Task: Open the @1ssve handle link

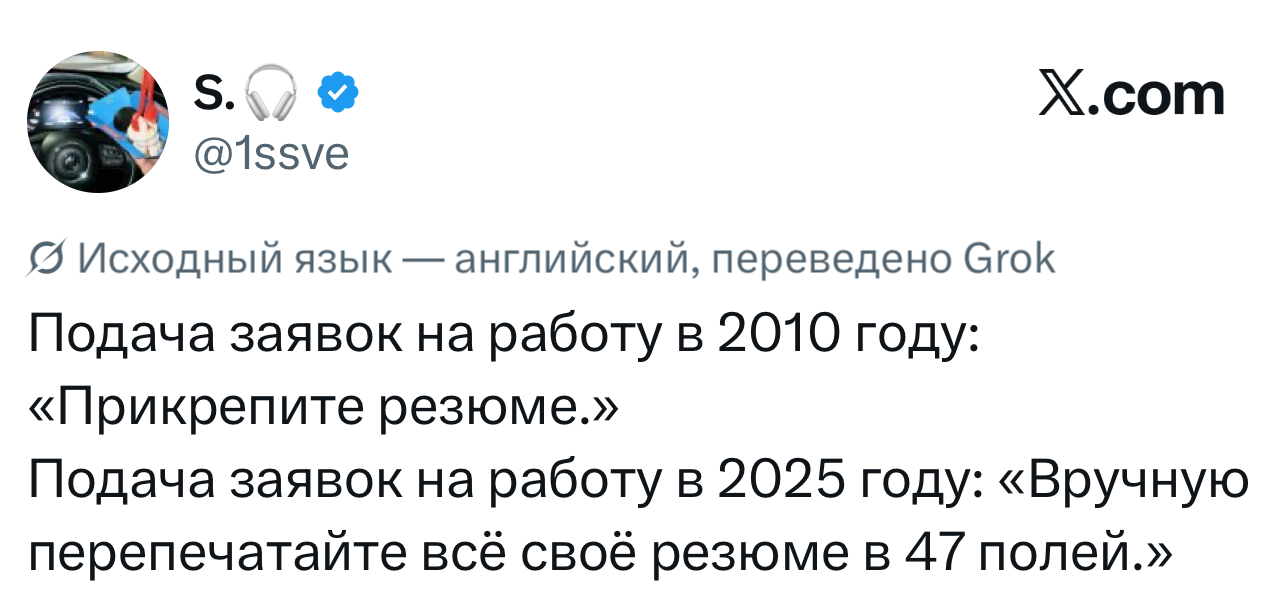Action: [269, 154]
